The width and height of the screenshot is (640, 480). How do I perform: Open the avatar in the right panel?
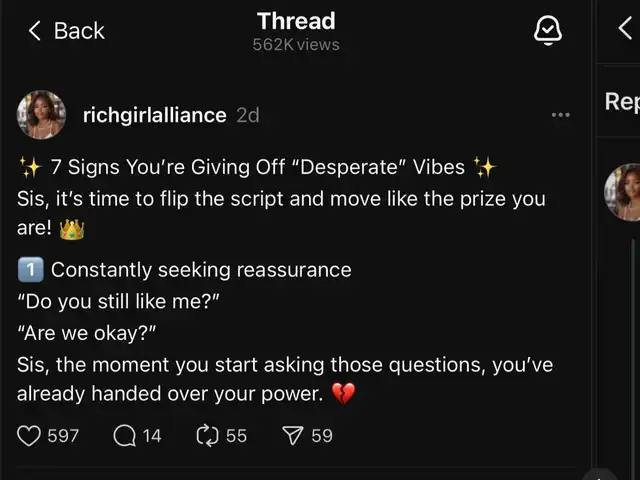click(624, 192)
